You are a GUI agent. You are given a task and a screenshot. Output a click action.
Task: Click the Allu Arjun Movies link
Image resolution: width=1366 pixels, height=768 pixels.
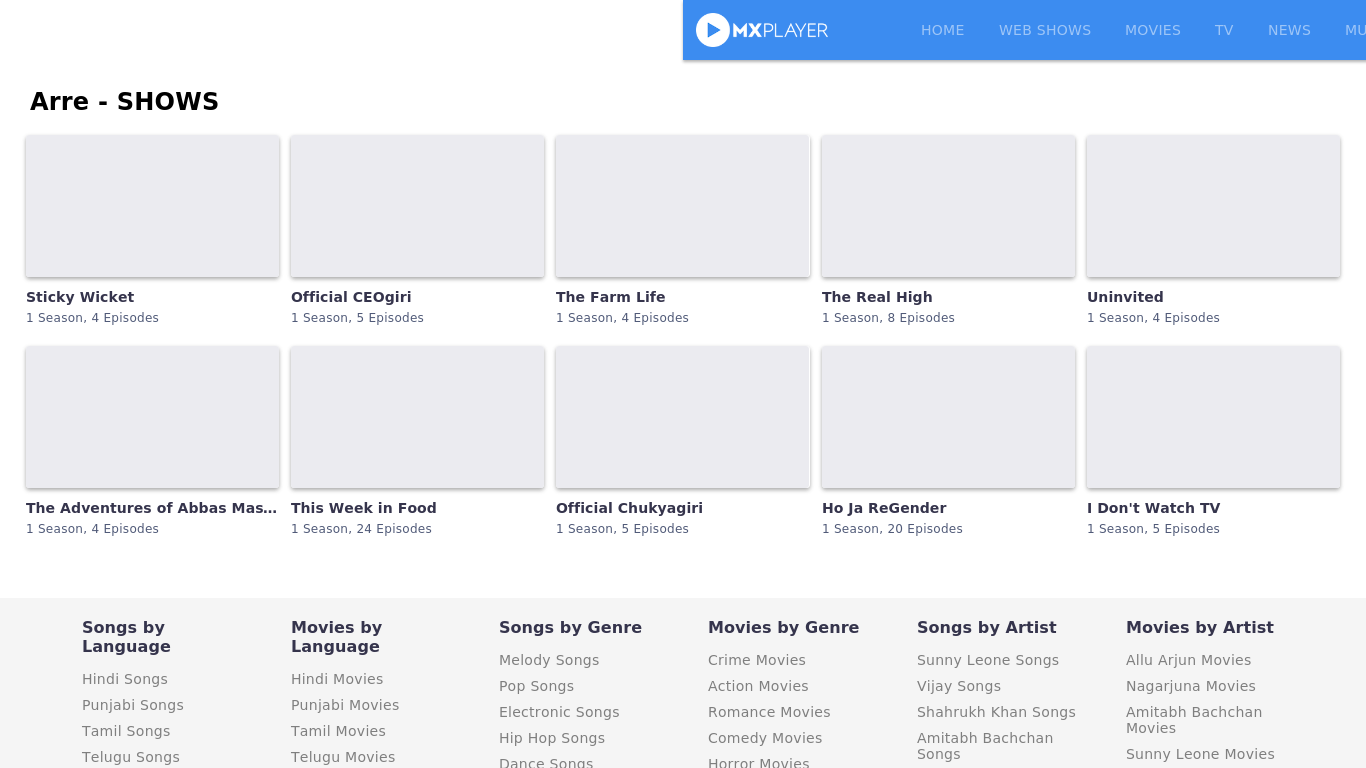coord(1188,660)
